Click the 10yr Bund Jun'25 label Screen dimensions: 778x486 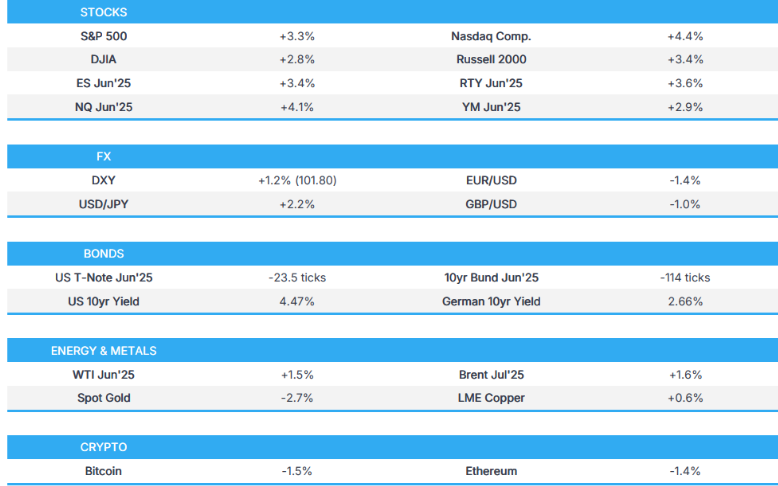pos(491,278)
